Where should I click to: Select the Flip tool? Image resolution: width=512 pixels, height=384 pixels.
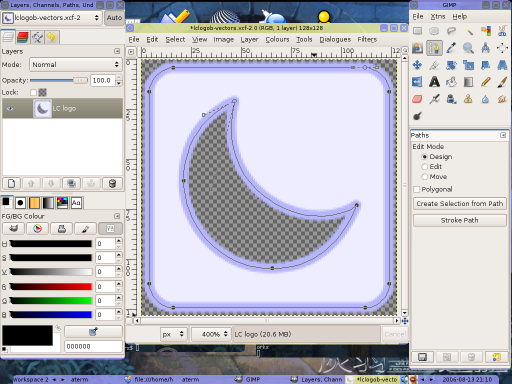(x=417, y=82)
